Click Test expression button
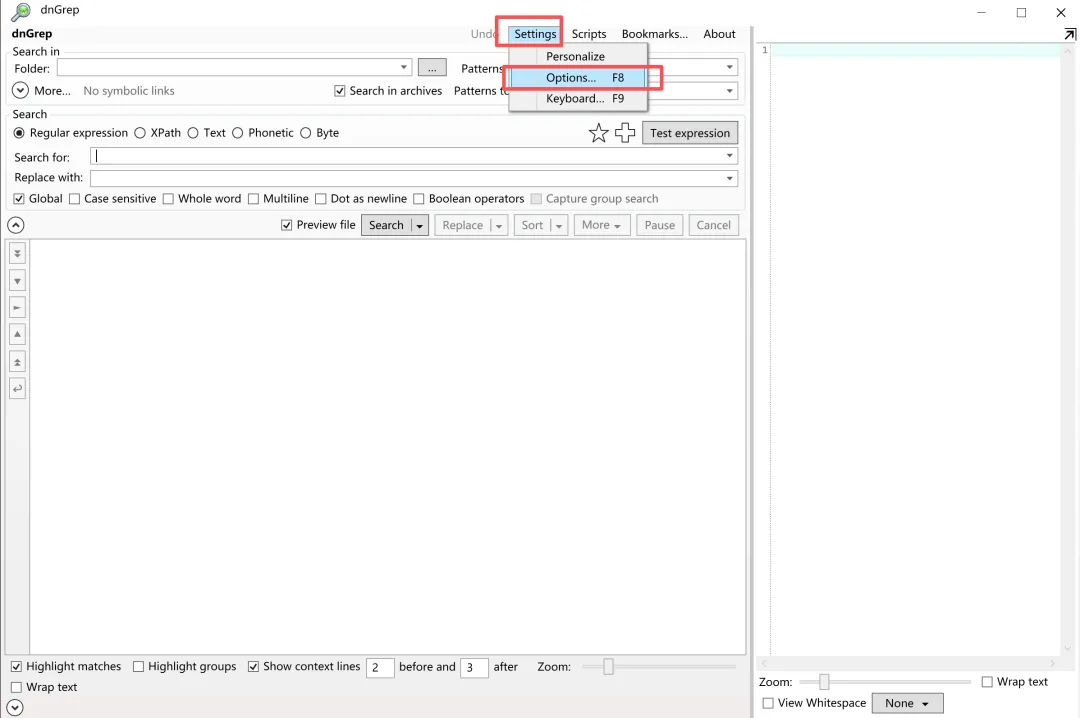 click(x=689, y=133)
